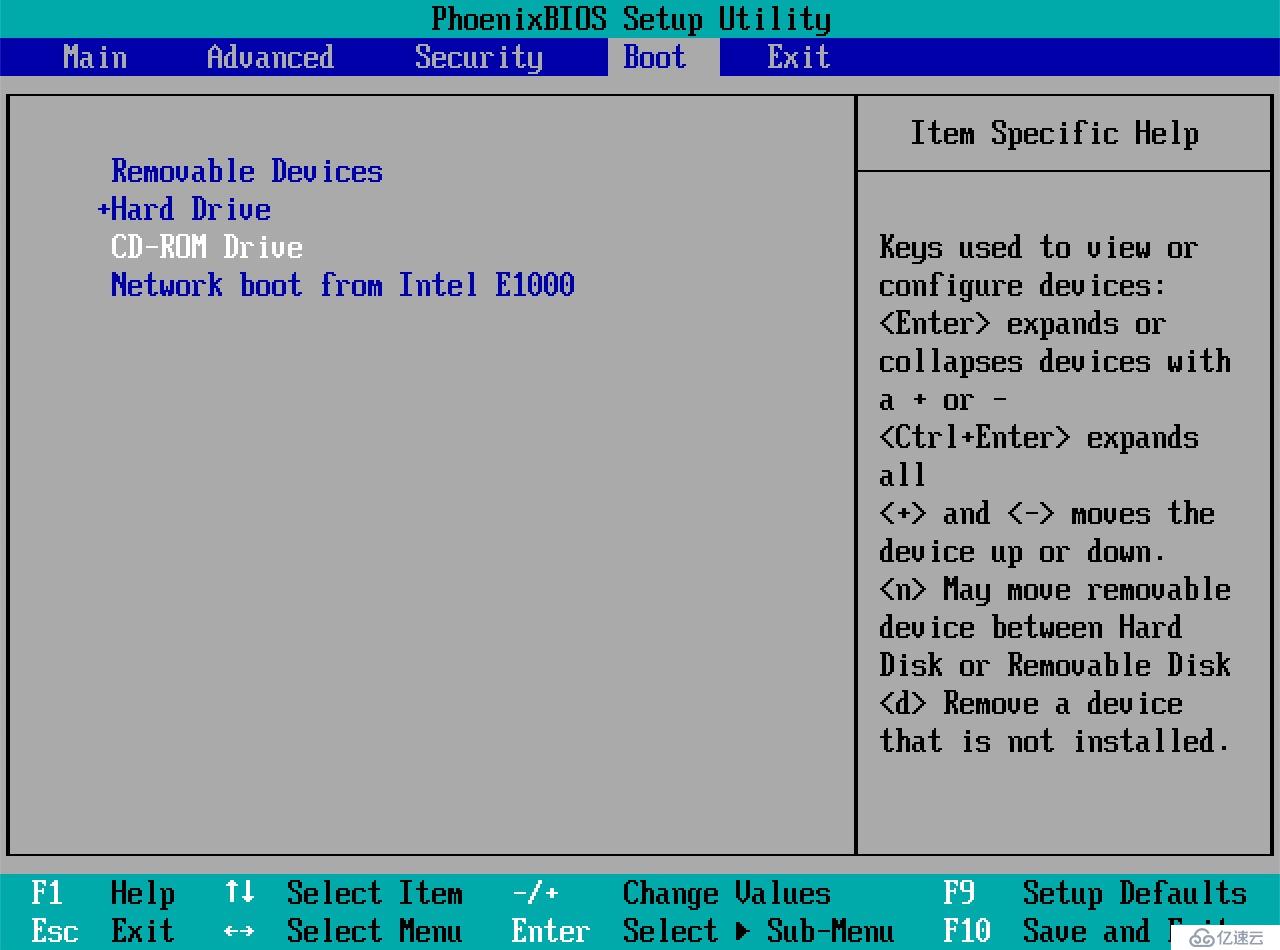Click help text '<Ctrl+Enter> expands'
This screenshot has width=1280, height=950.
(1039, 437)
